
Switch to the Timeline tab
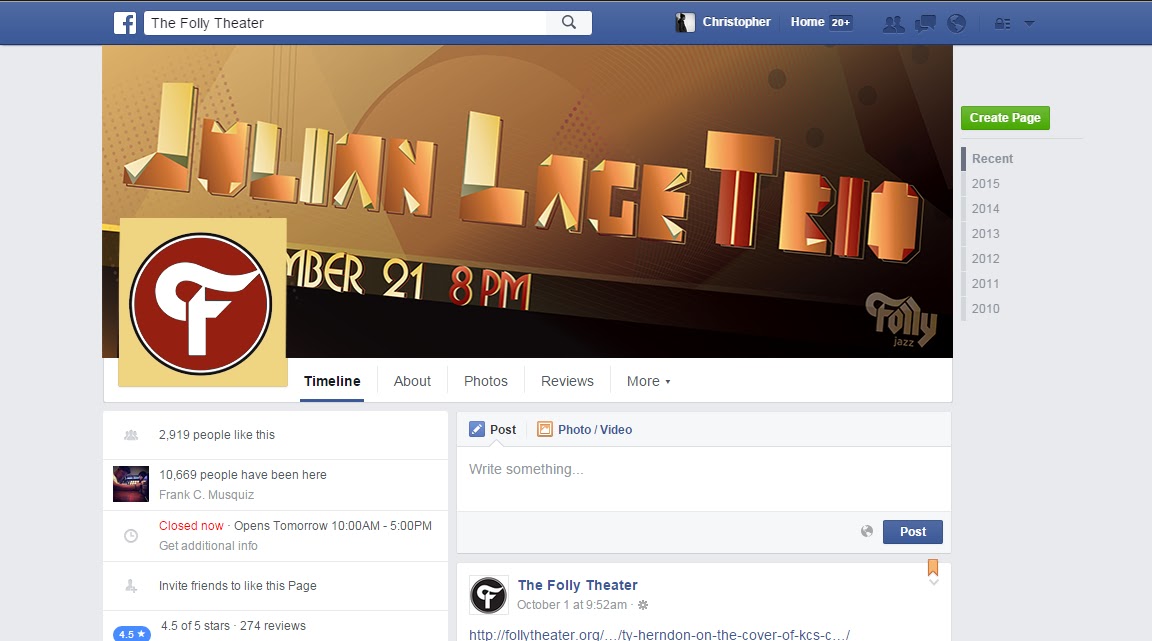pyautogui.click(x=332, y=382)
